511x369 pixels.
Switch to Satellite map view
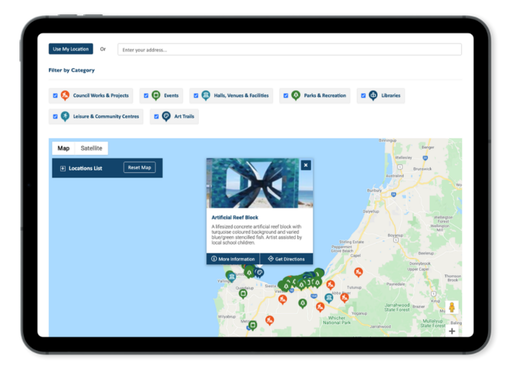coord(91,148)
